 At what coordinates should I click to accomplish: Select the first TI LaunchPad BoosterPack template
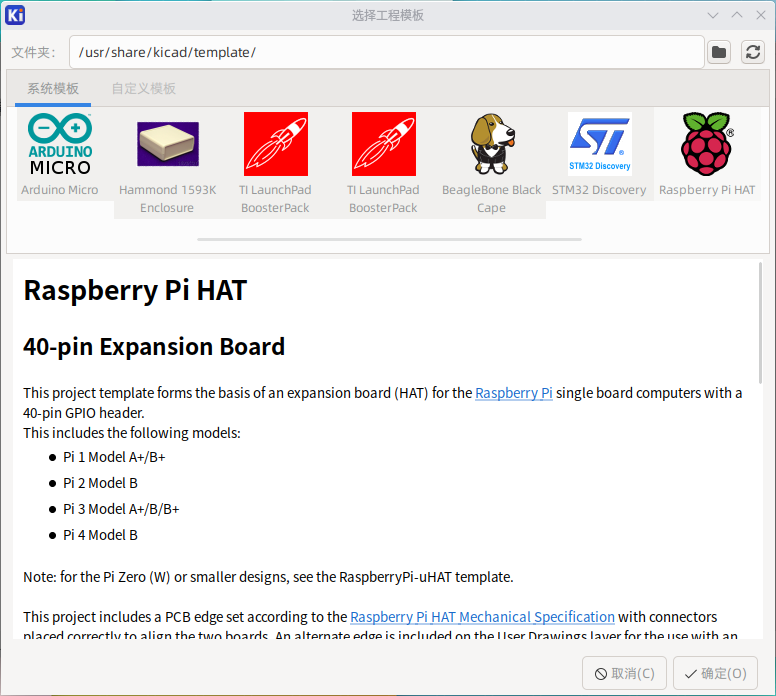tap(275, 144)
